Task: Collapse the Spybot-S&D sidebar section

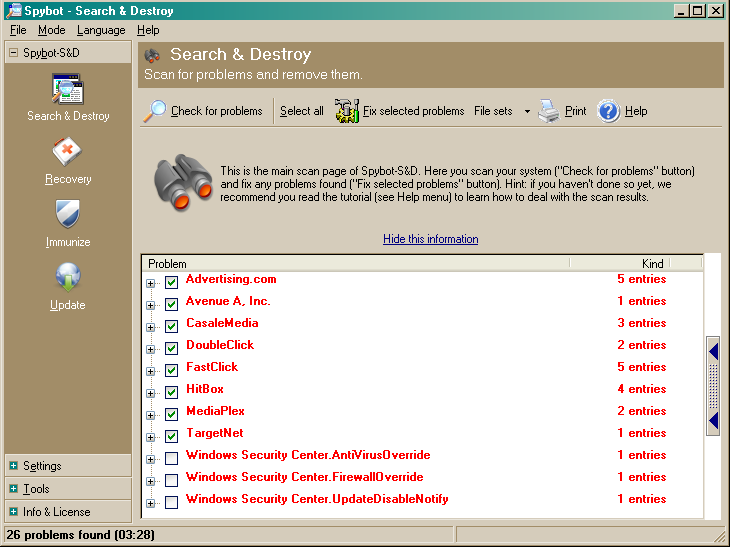Action: pyautogui.click(x=14, y=53)
